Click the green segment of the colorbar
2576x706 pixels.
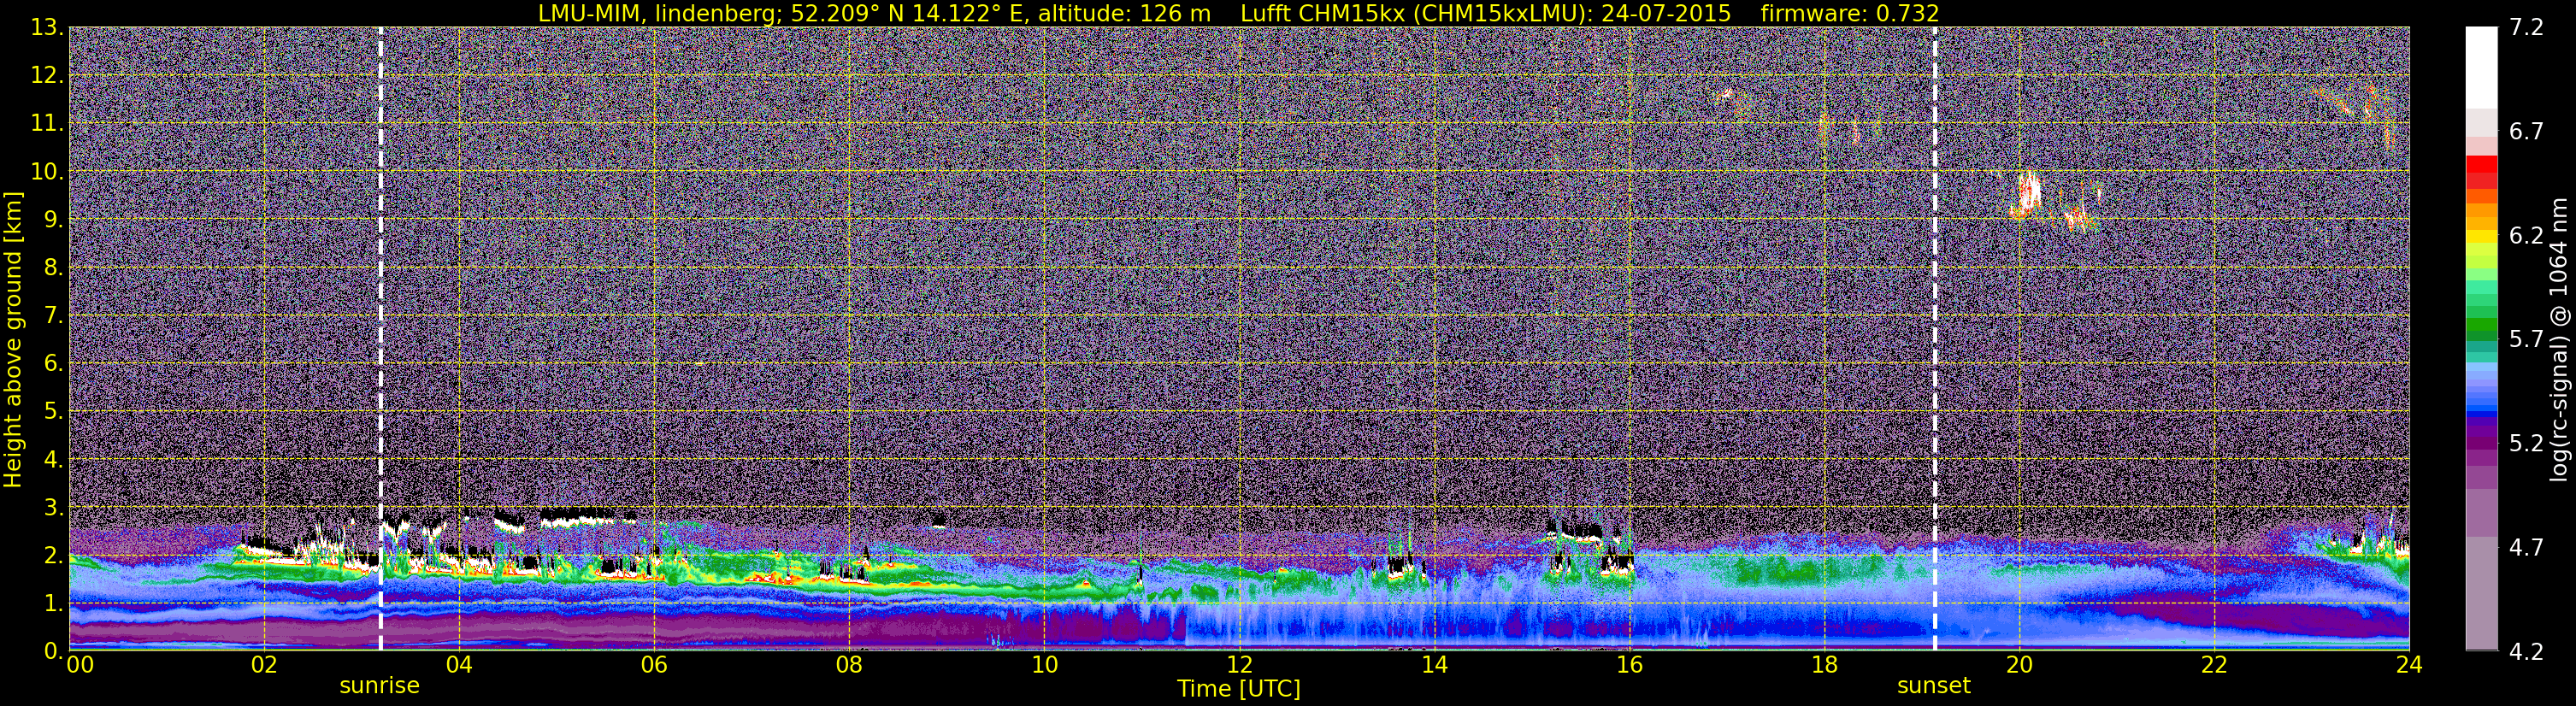click(x=2481, y=323)
